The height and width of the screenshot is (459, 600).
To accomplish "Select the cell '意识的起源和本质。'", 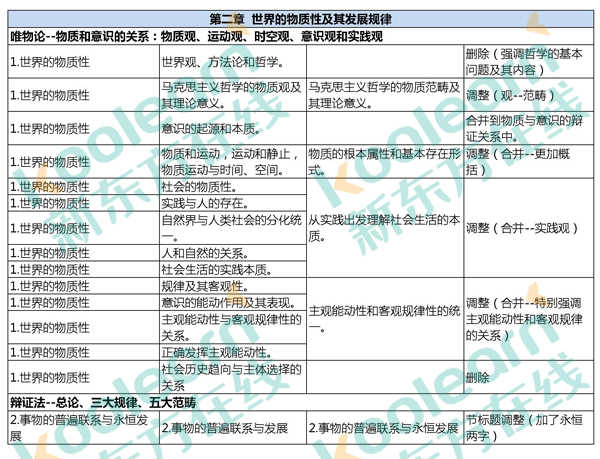I will [x=206, y=129].
